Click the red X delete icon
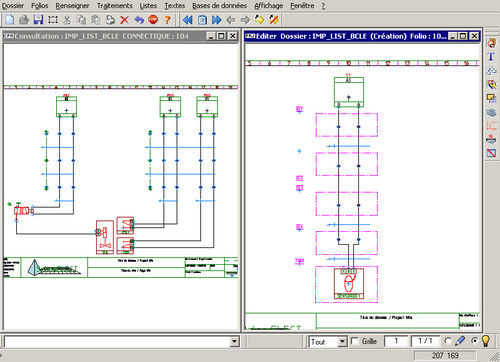The height and width of the screenshot is (362, 500). (124, 20)
